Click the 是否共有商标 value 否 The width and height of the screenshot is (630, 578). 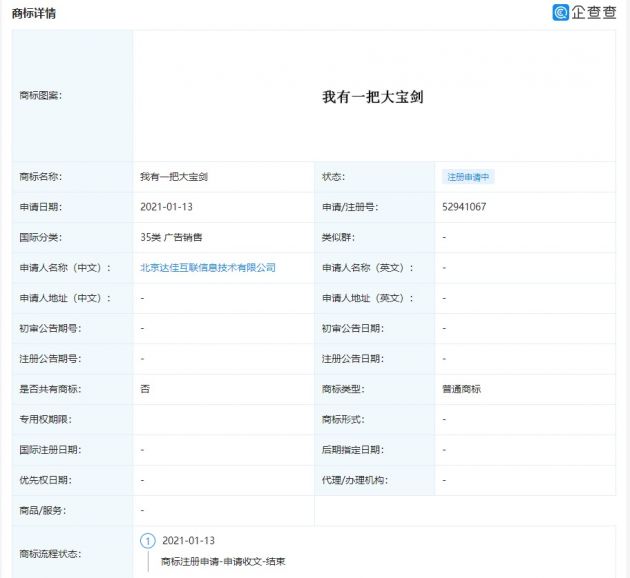pyautogui.click(x=146, y=389)
